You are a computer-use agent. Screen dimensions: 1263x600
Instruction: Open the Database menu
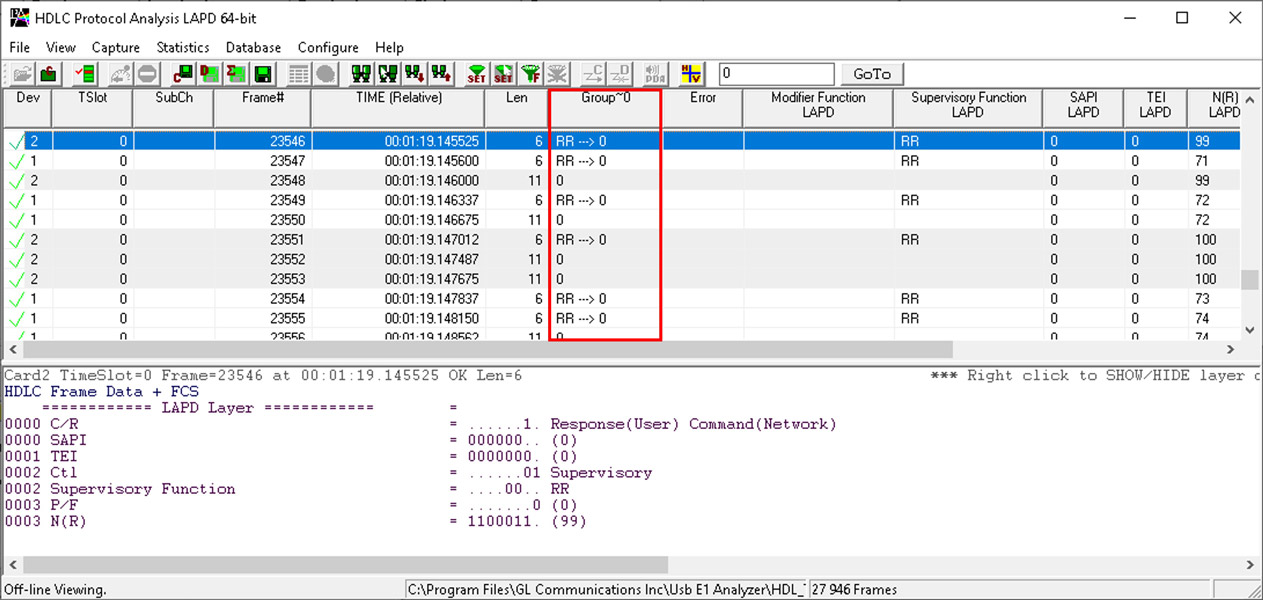(254, 47)
